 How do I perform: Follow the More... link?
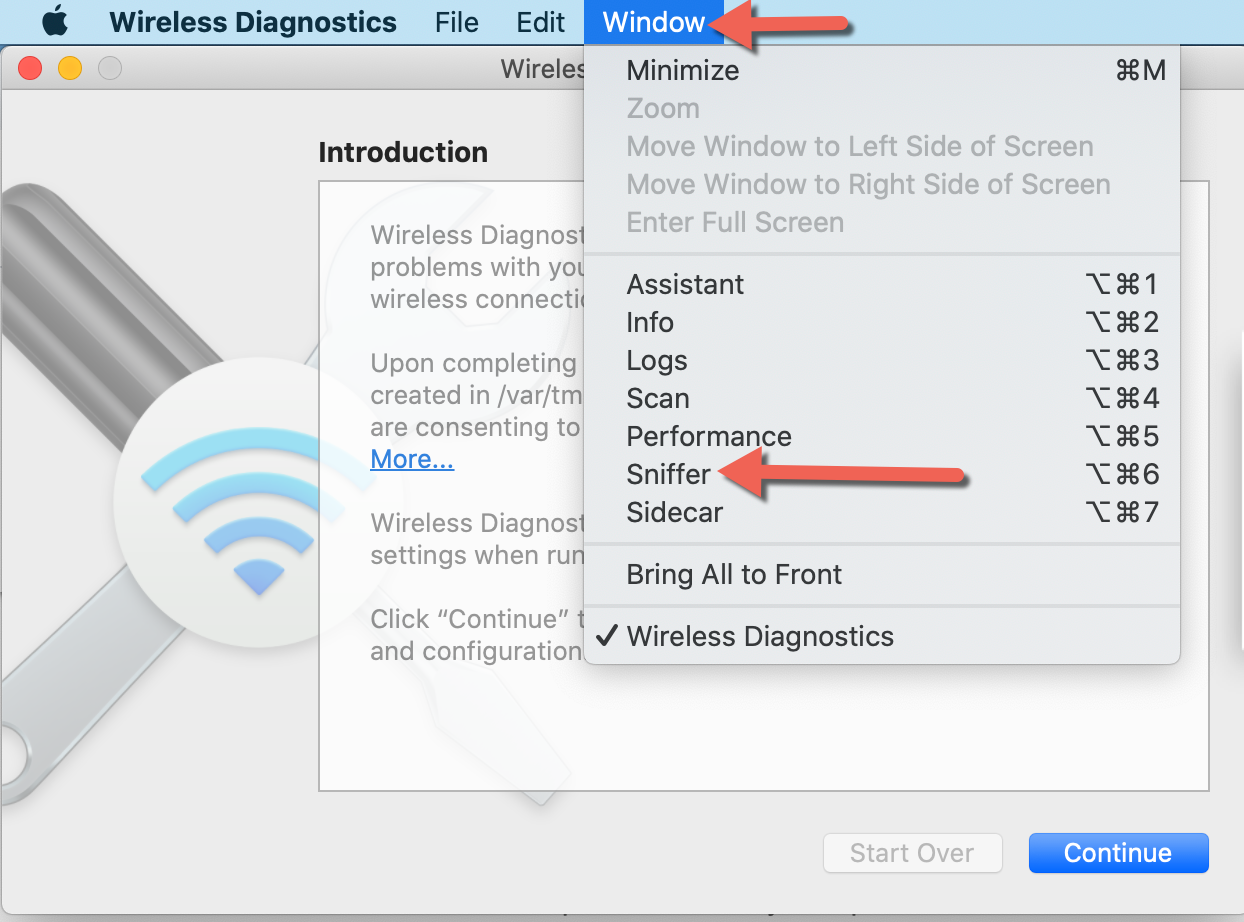[412, 460]
